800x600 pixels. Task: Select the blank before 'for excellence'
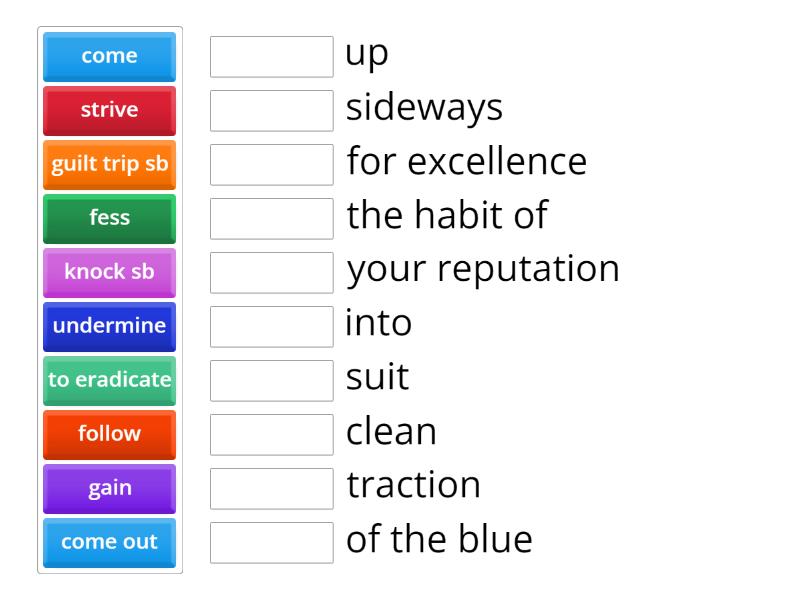[271, 165]
